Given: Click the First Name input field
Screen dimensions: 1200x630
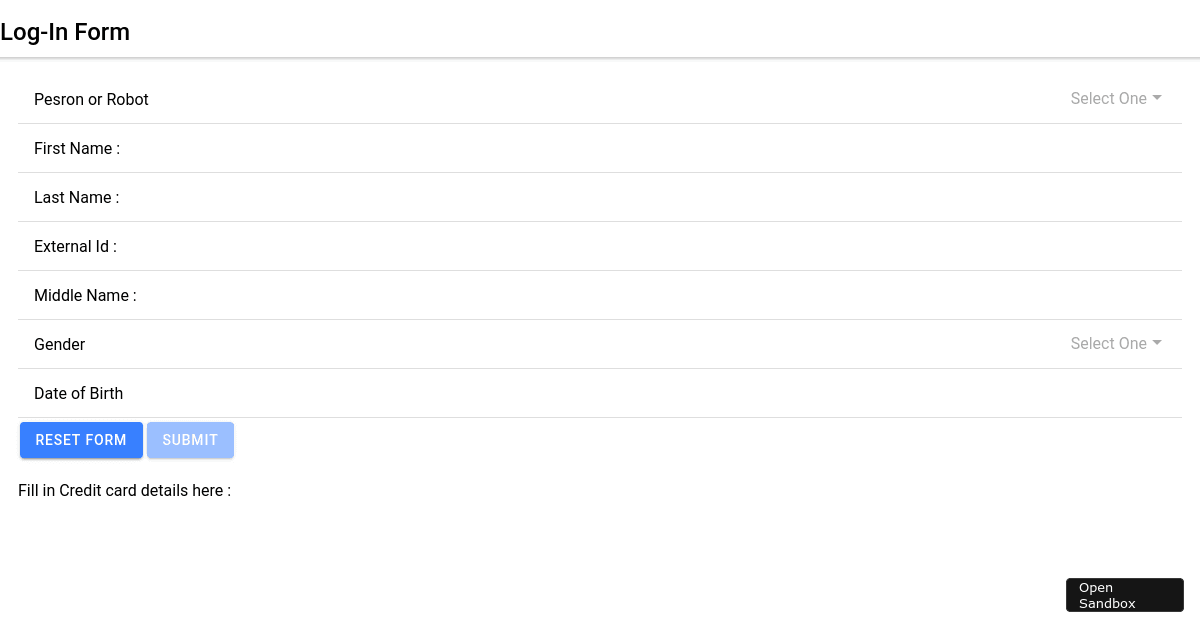Looking at the screenshot, I should click(x=600, y=148).
